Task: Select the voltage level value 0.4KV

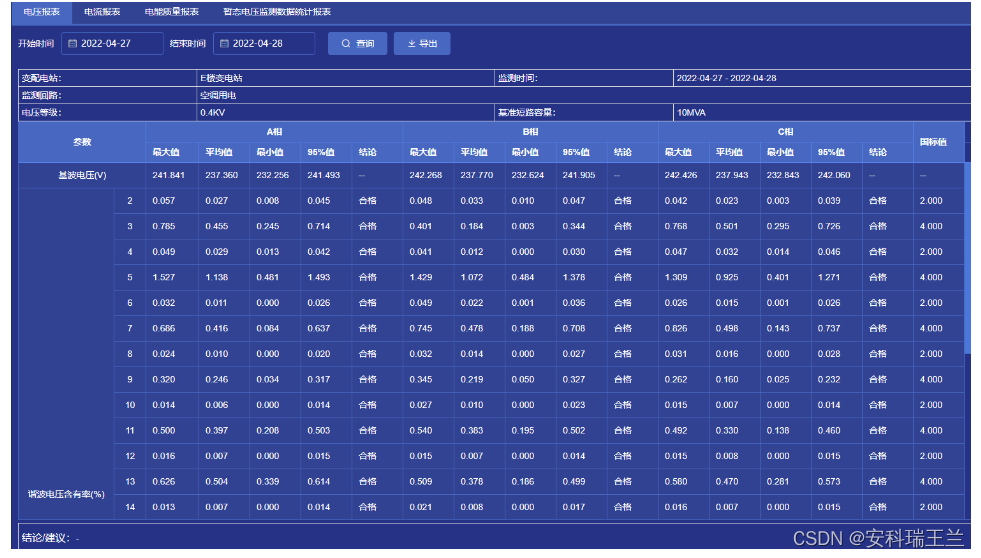Action: (x=213, y=113)
